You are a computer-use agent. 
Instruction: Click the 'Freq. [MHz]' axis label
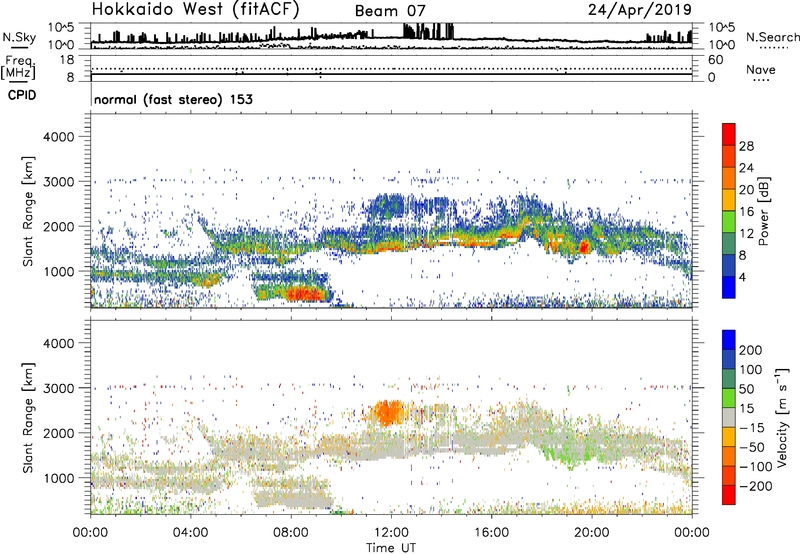click(19, 67)
